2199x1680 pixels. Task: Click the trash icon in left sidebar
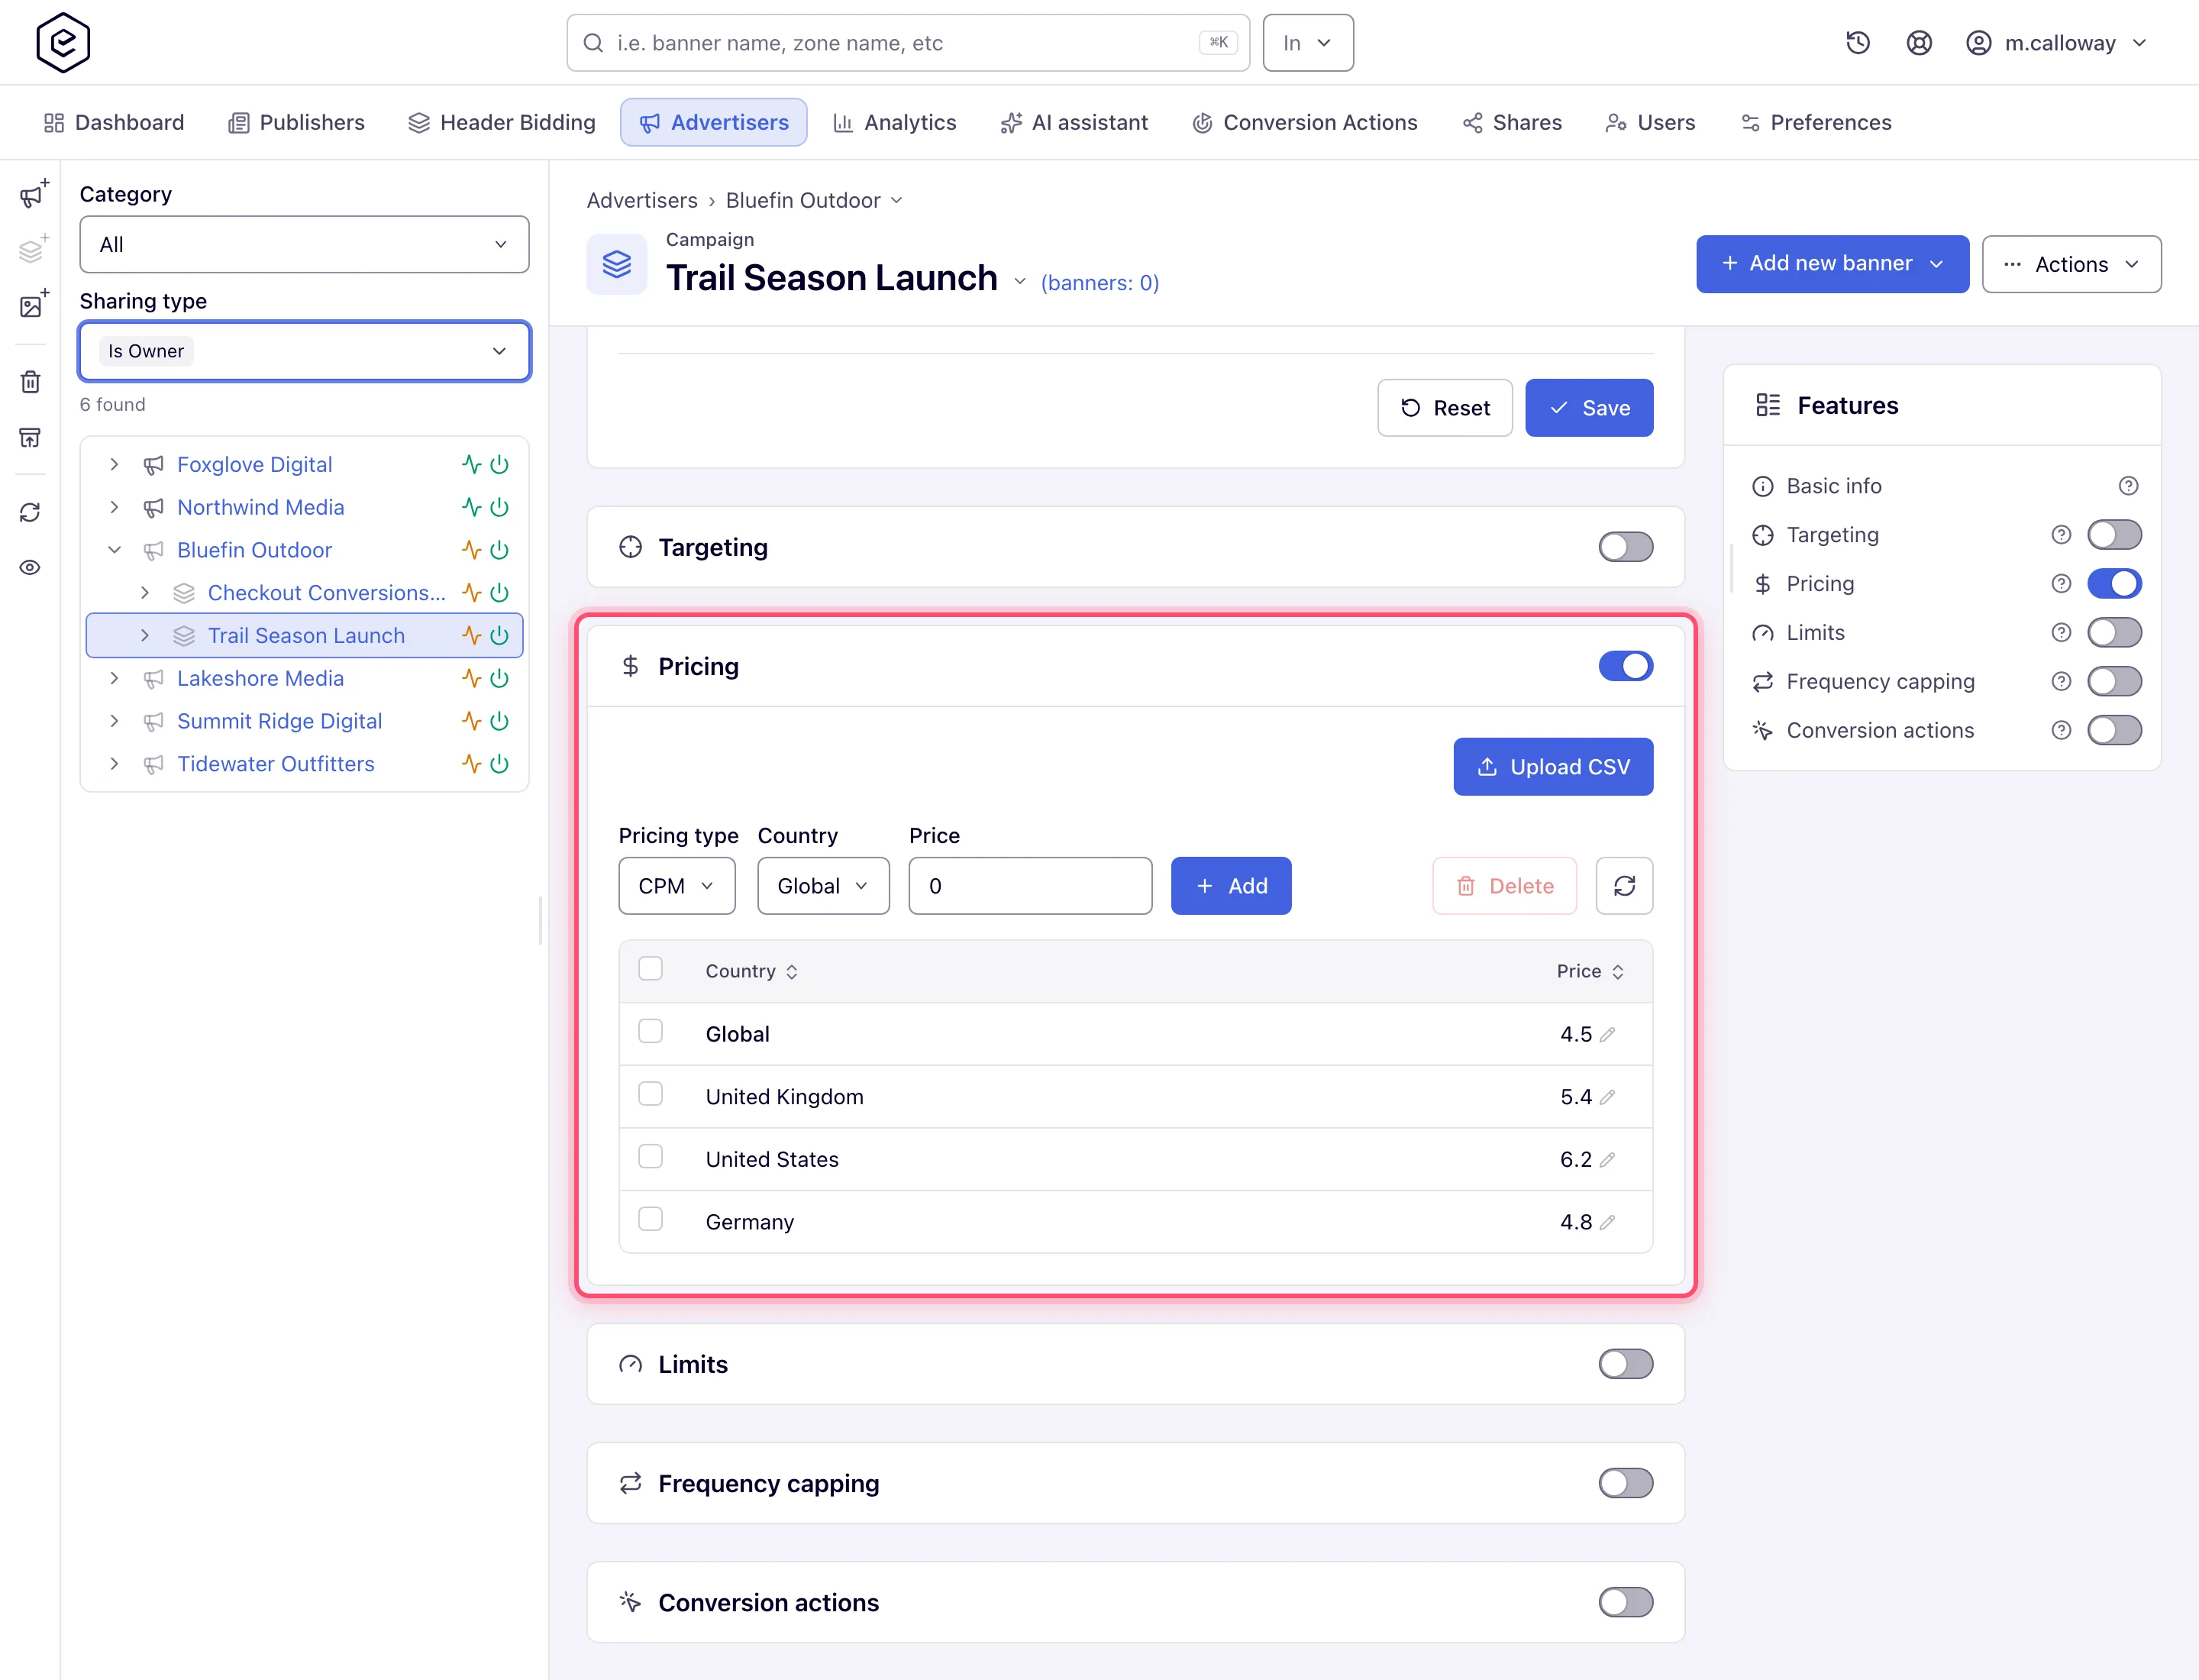click(x=30, y=382)
